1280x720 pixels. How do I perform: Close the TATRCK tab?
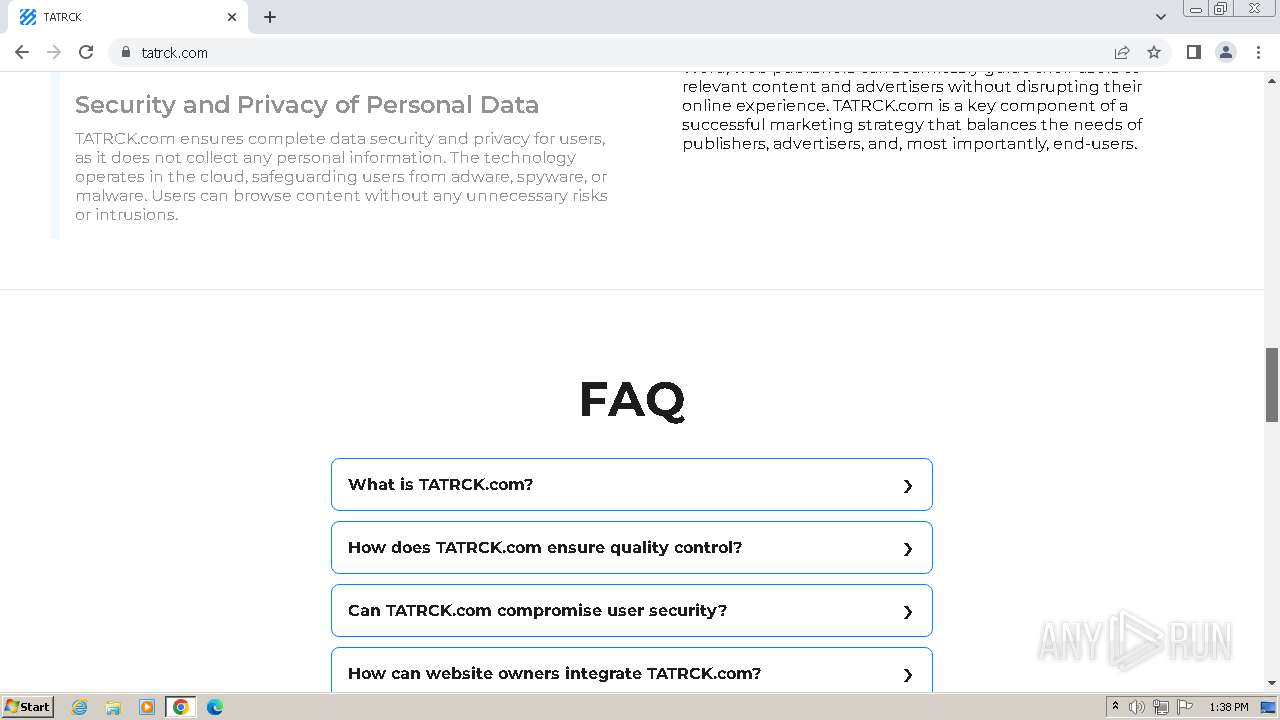point(232,17)
